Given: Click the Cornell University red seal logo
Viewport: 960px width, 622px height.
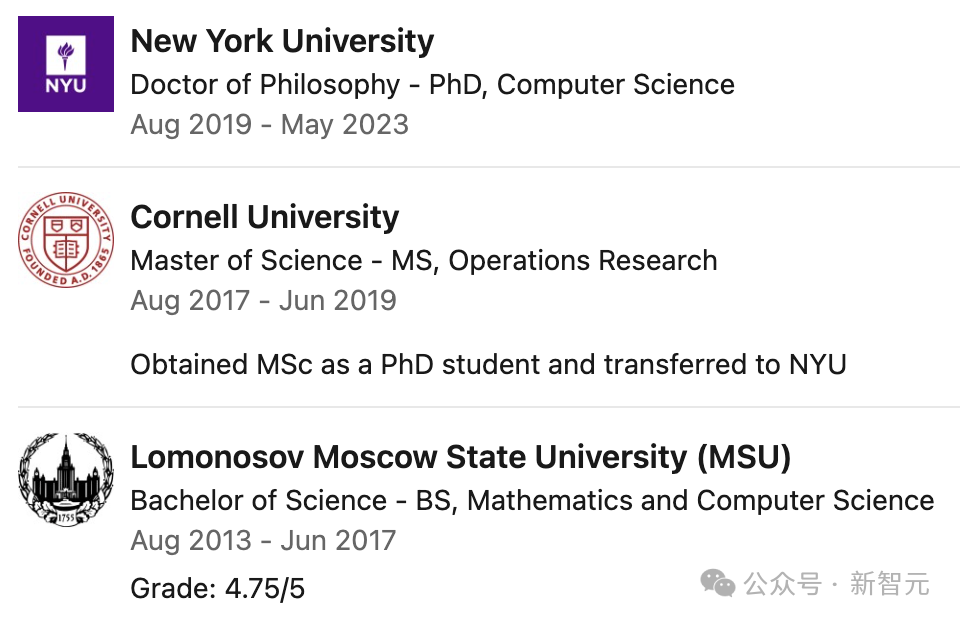Looking at the screenshot, I should point(66,240).
